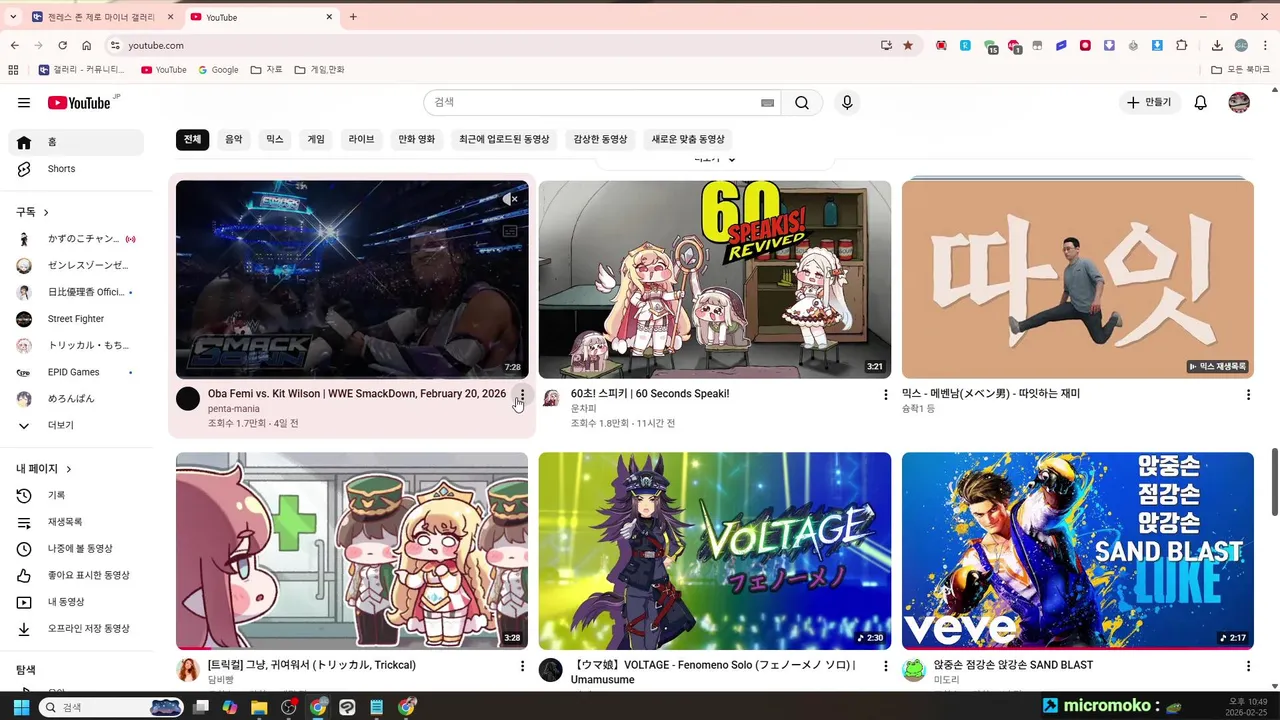Open the account avatar menu

(1239, 103)
